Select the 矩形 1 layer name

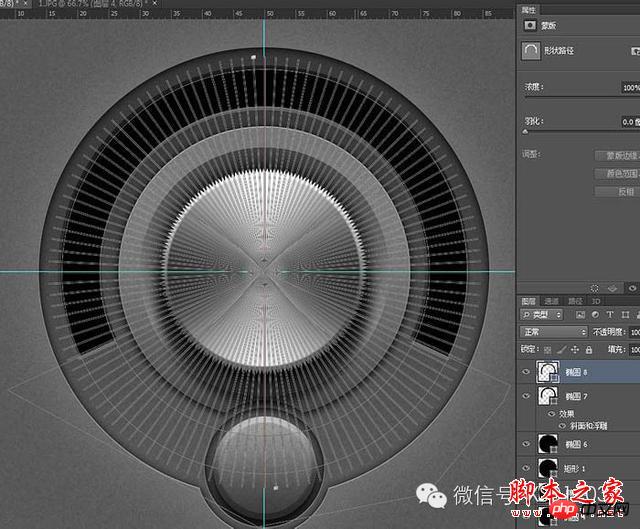click(575, 469)
